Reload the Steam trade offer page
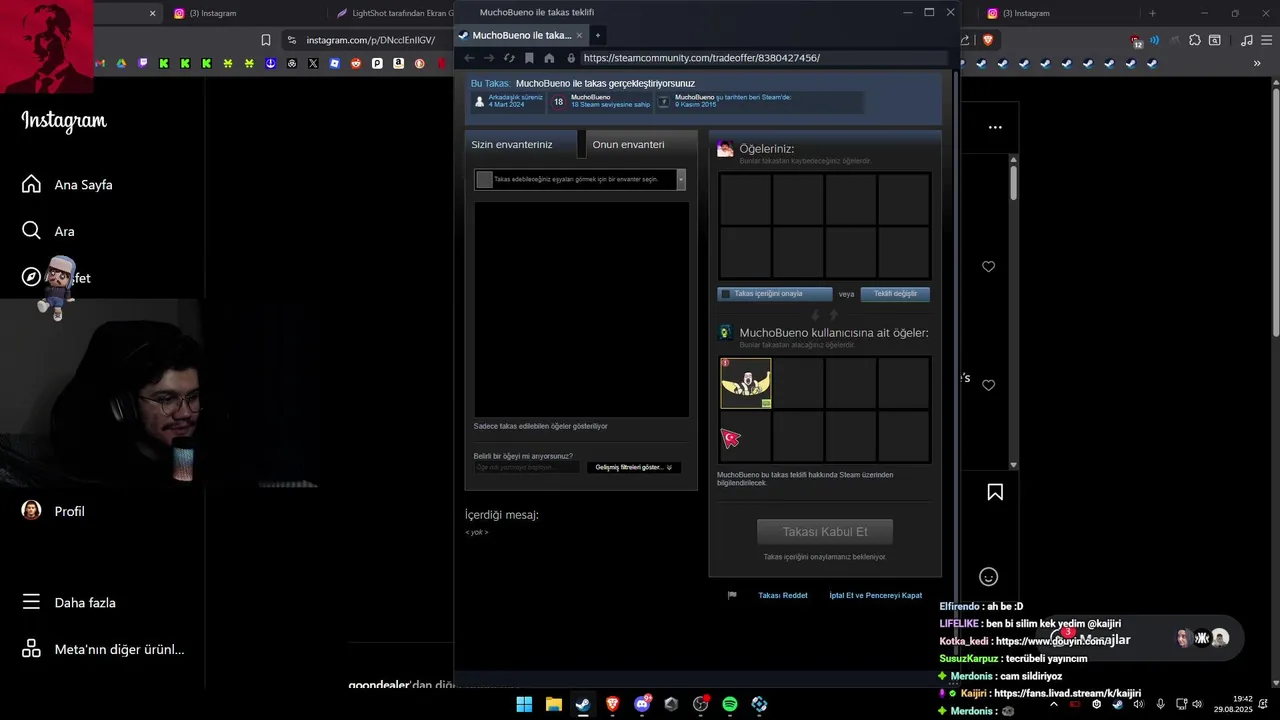1280x720 pixels. pos(509,58)
